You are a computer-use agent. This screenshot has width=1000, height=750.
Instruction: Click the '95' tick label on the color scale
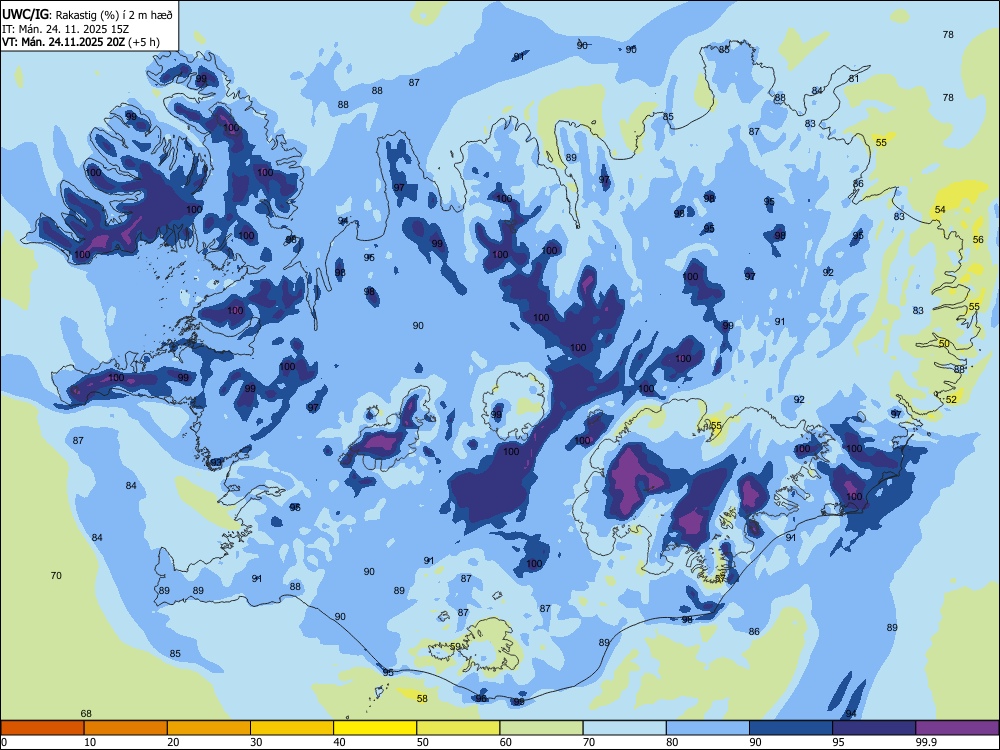click(839, 742)
